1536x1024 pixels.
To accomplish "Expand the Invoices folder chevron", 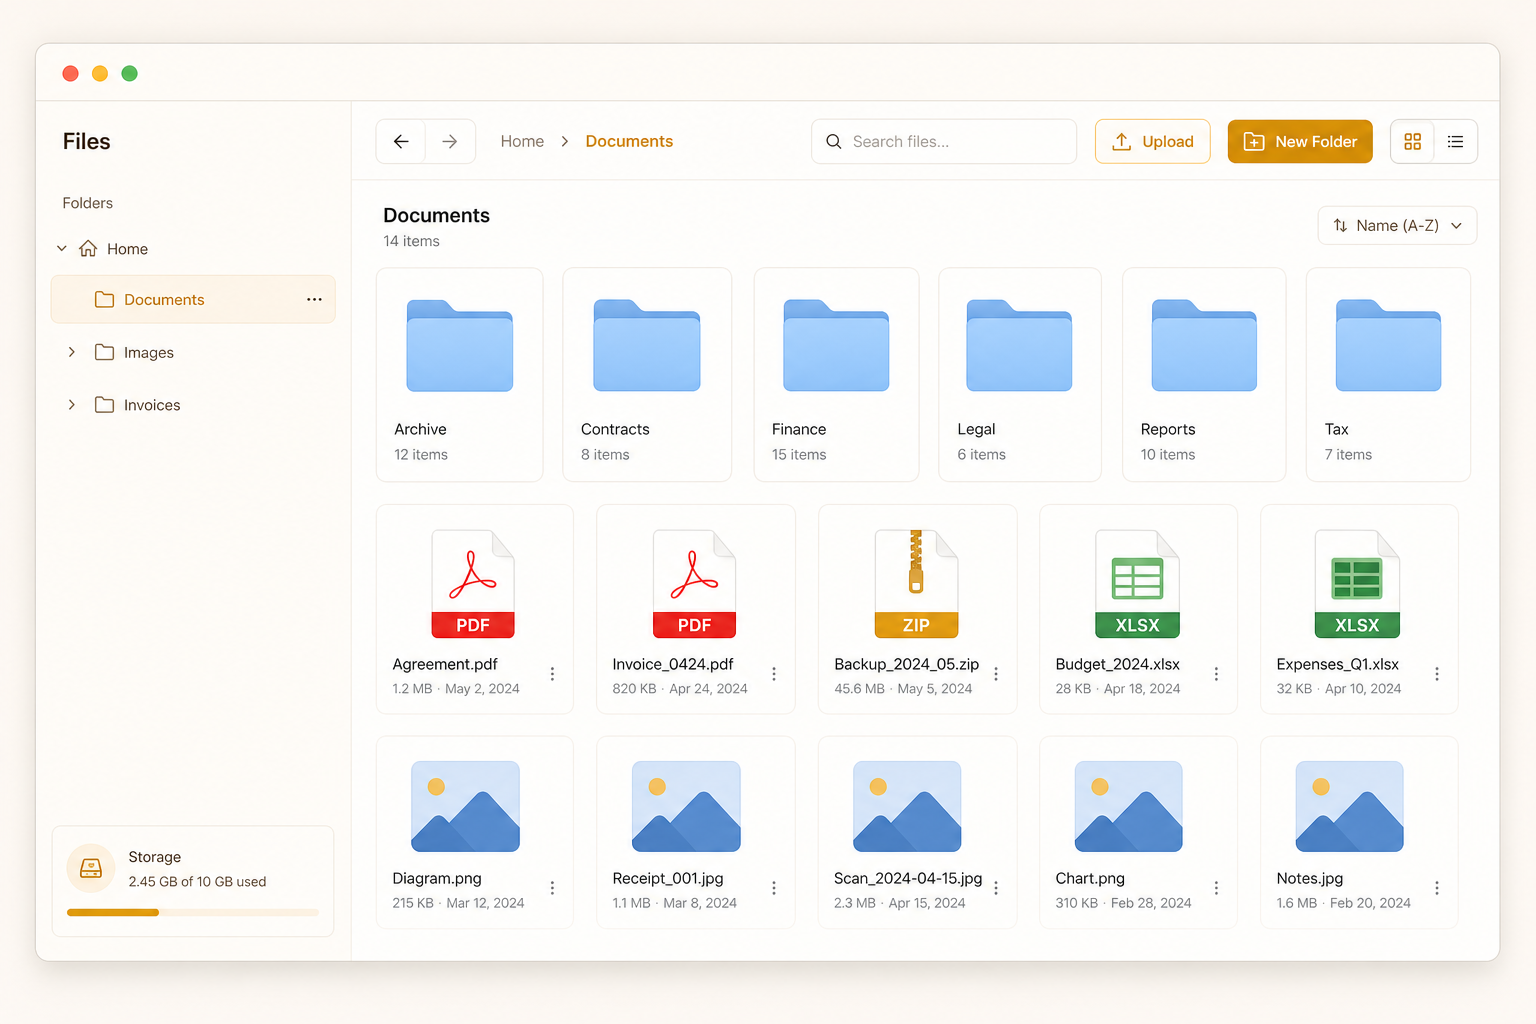I will tap(72, 405).
